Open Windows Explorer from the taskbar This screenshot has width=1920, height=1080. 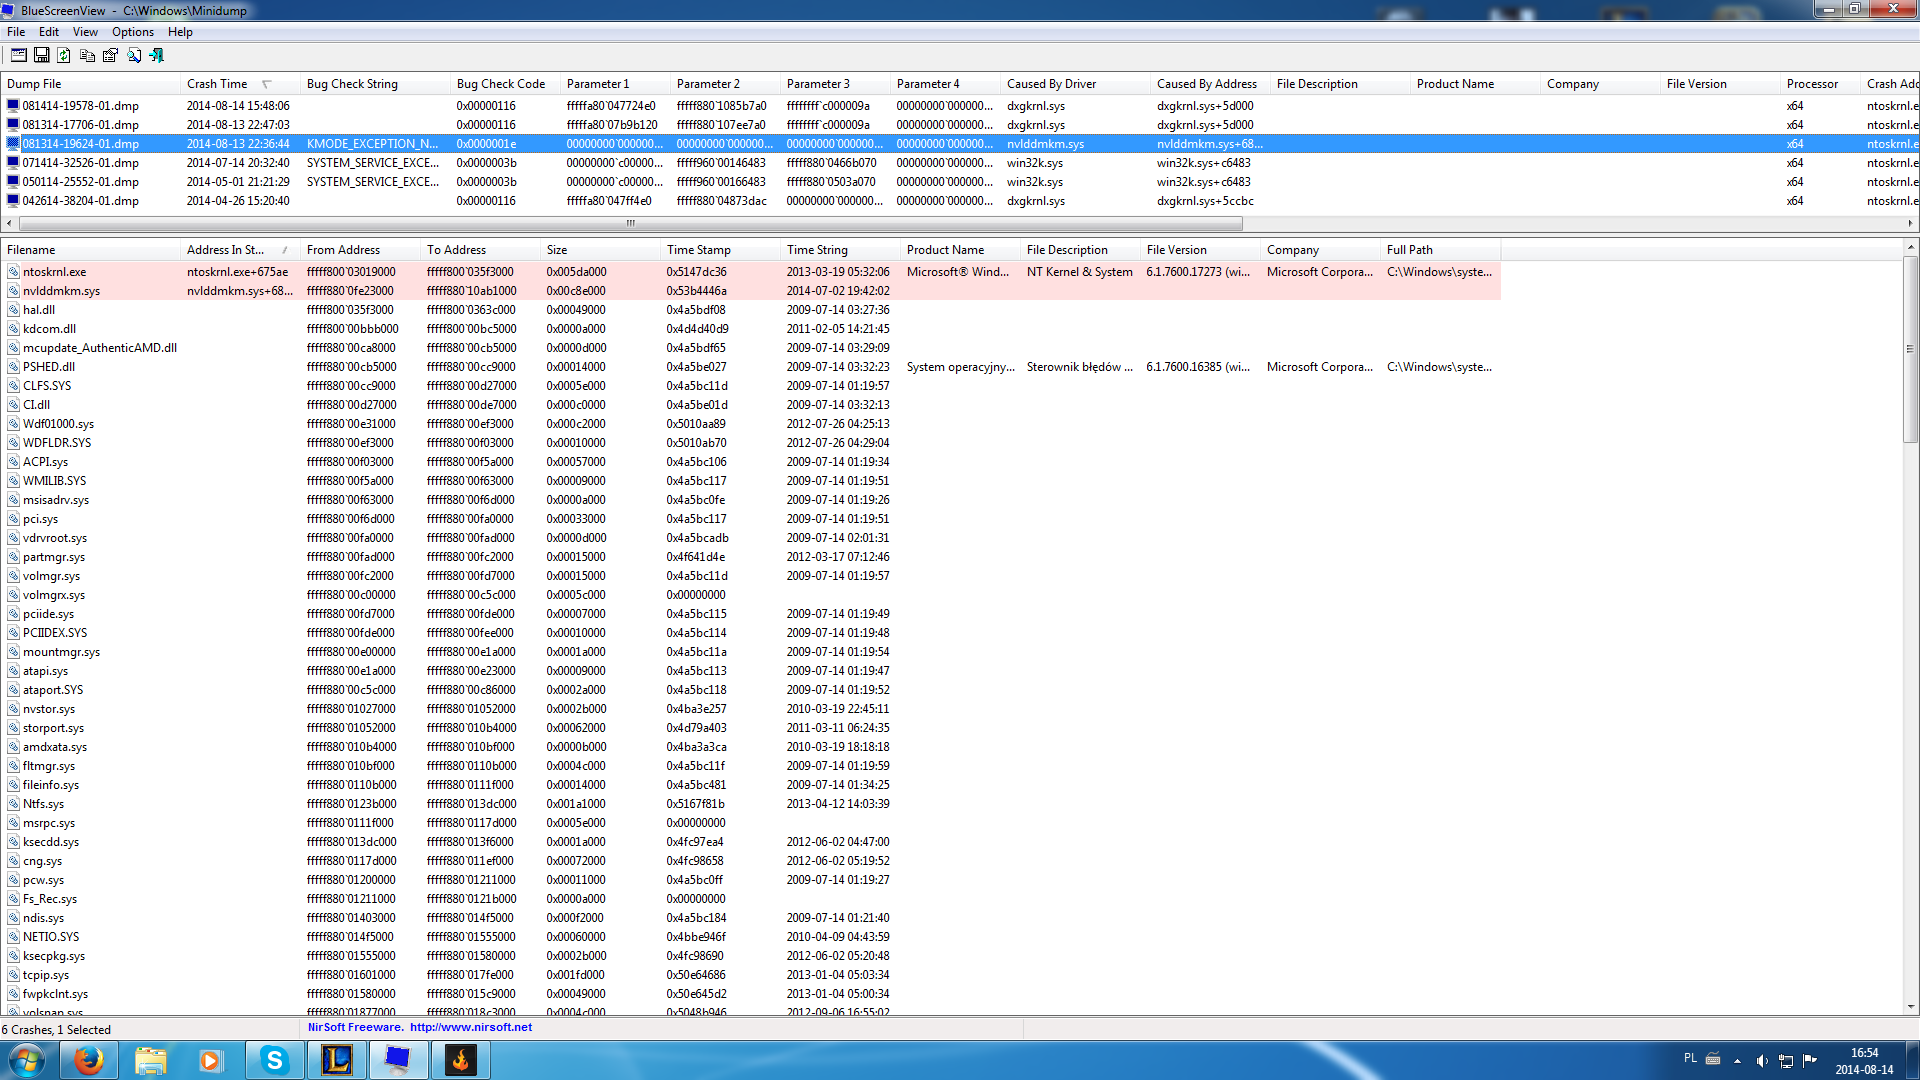pyautogui.click(x=150, y=1060)
